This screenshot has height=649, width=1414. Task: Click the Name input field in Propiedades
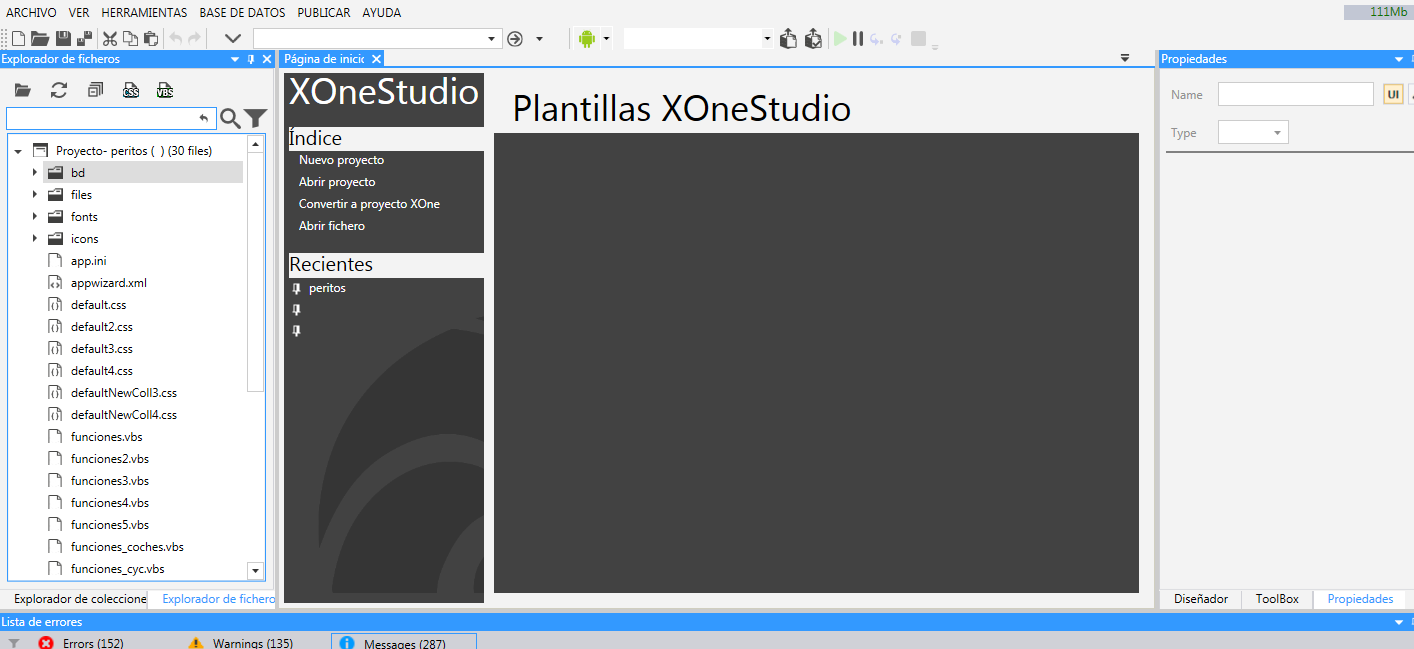pos(1295,94)
